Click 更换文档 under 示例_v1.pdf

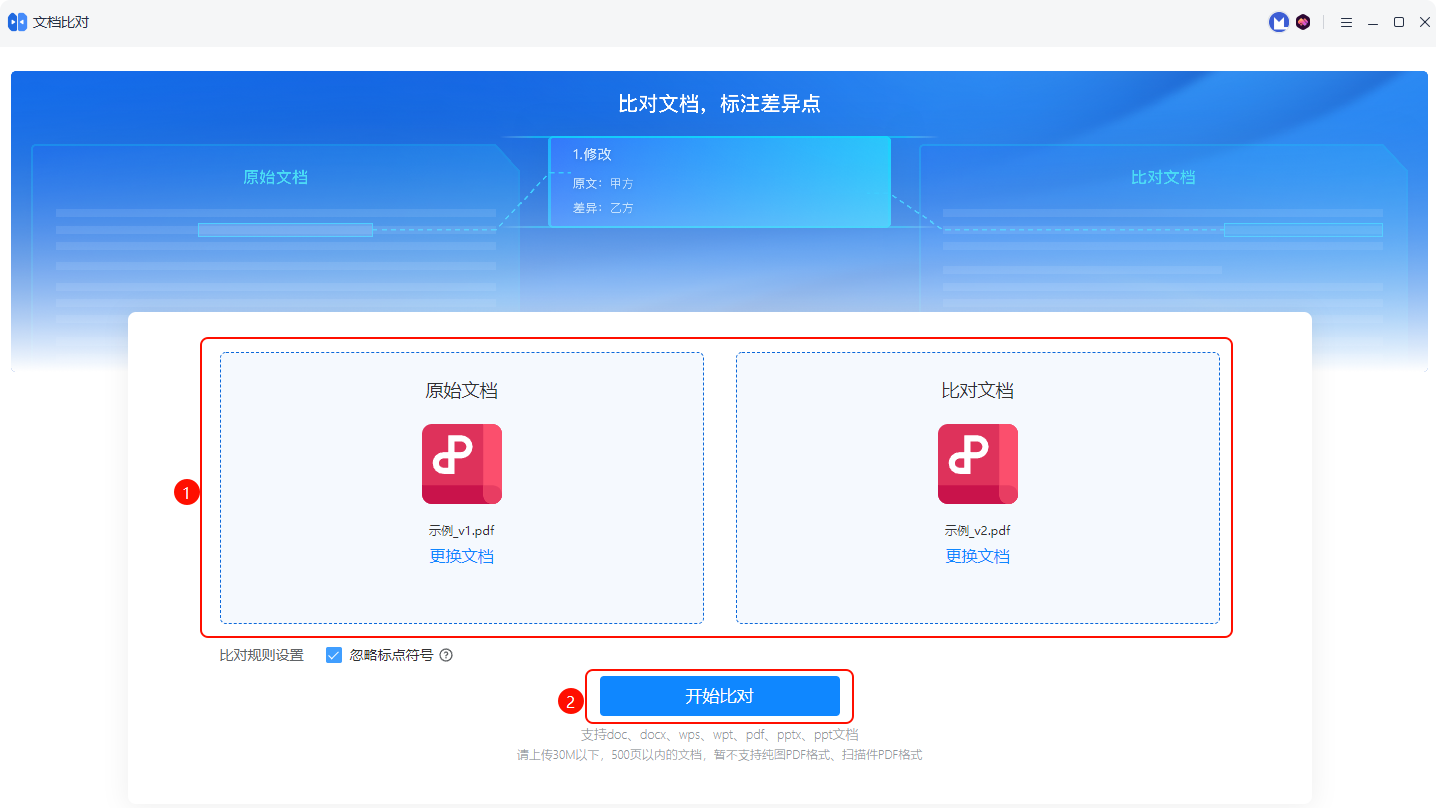[461, 556]
